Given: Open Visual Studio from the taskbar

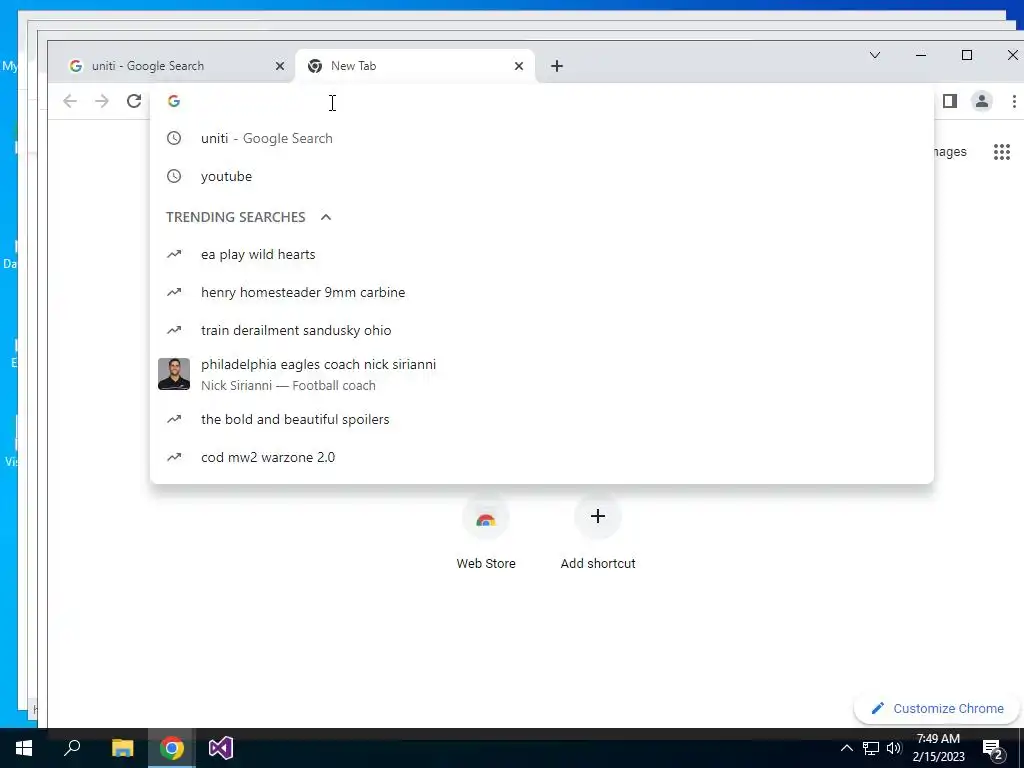Looking at the screenshot, I should pyautogui.click(x=221, y=748).
